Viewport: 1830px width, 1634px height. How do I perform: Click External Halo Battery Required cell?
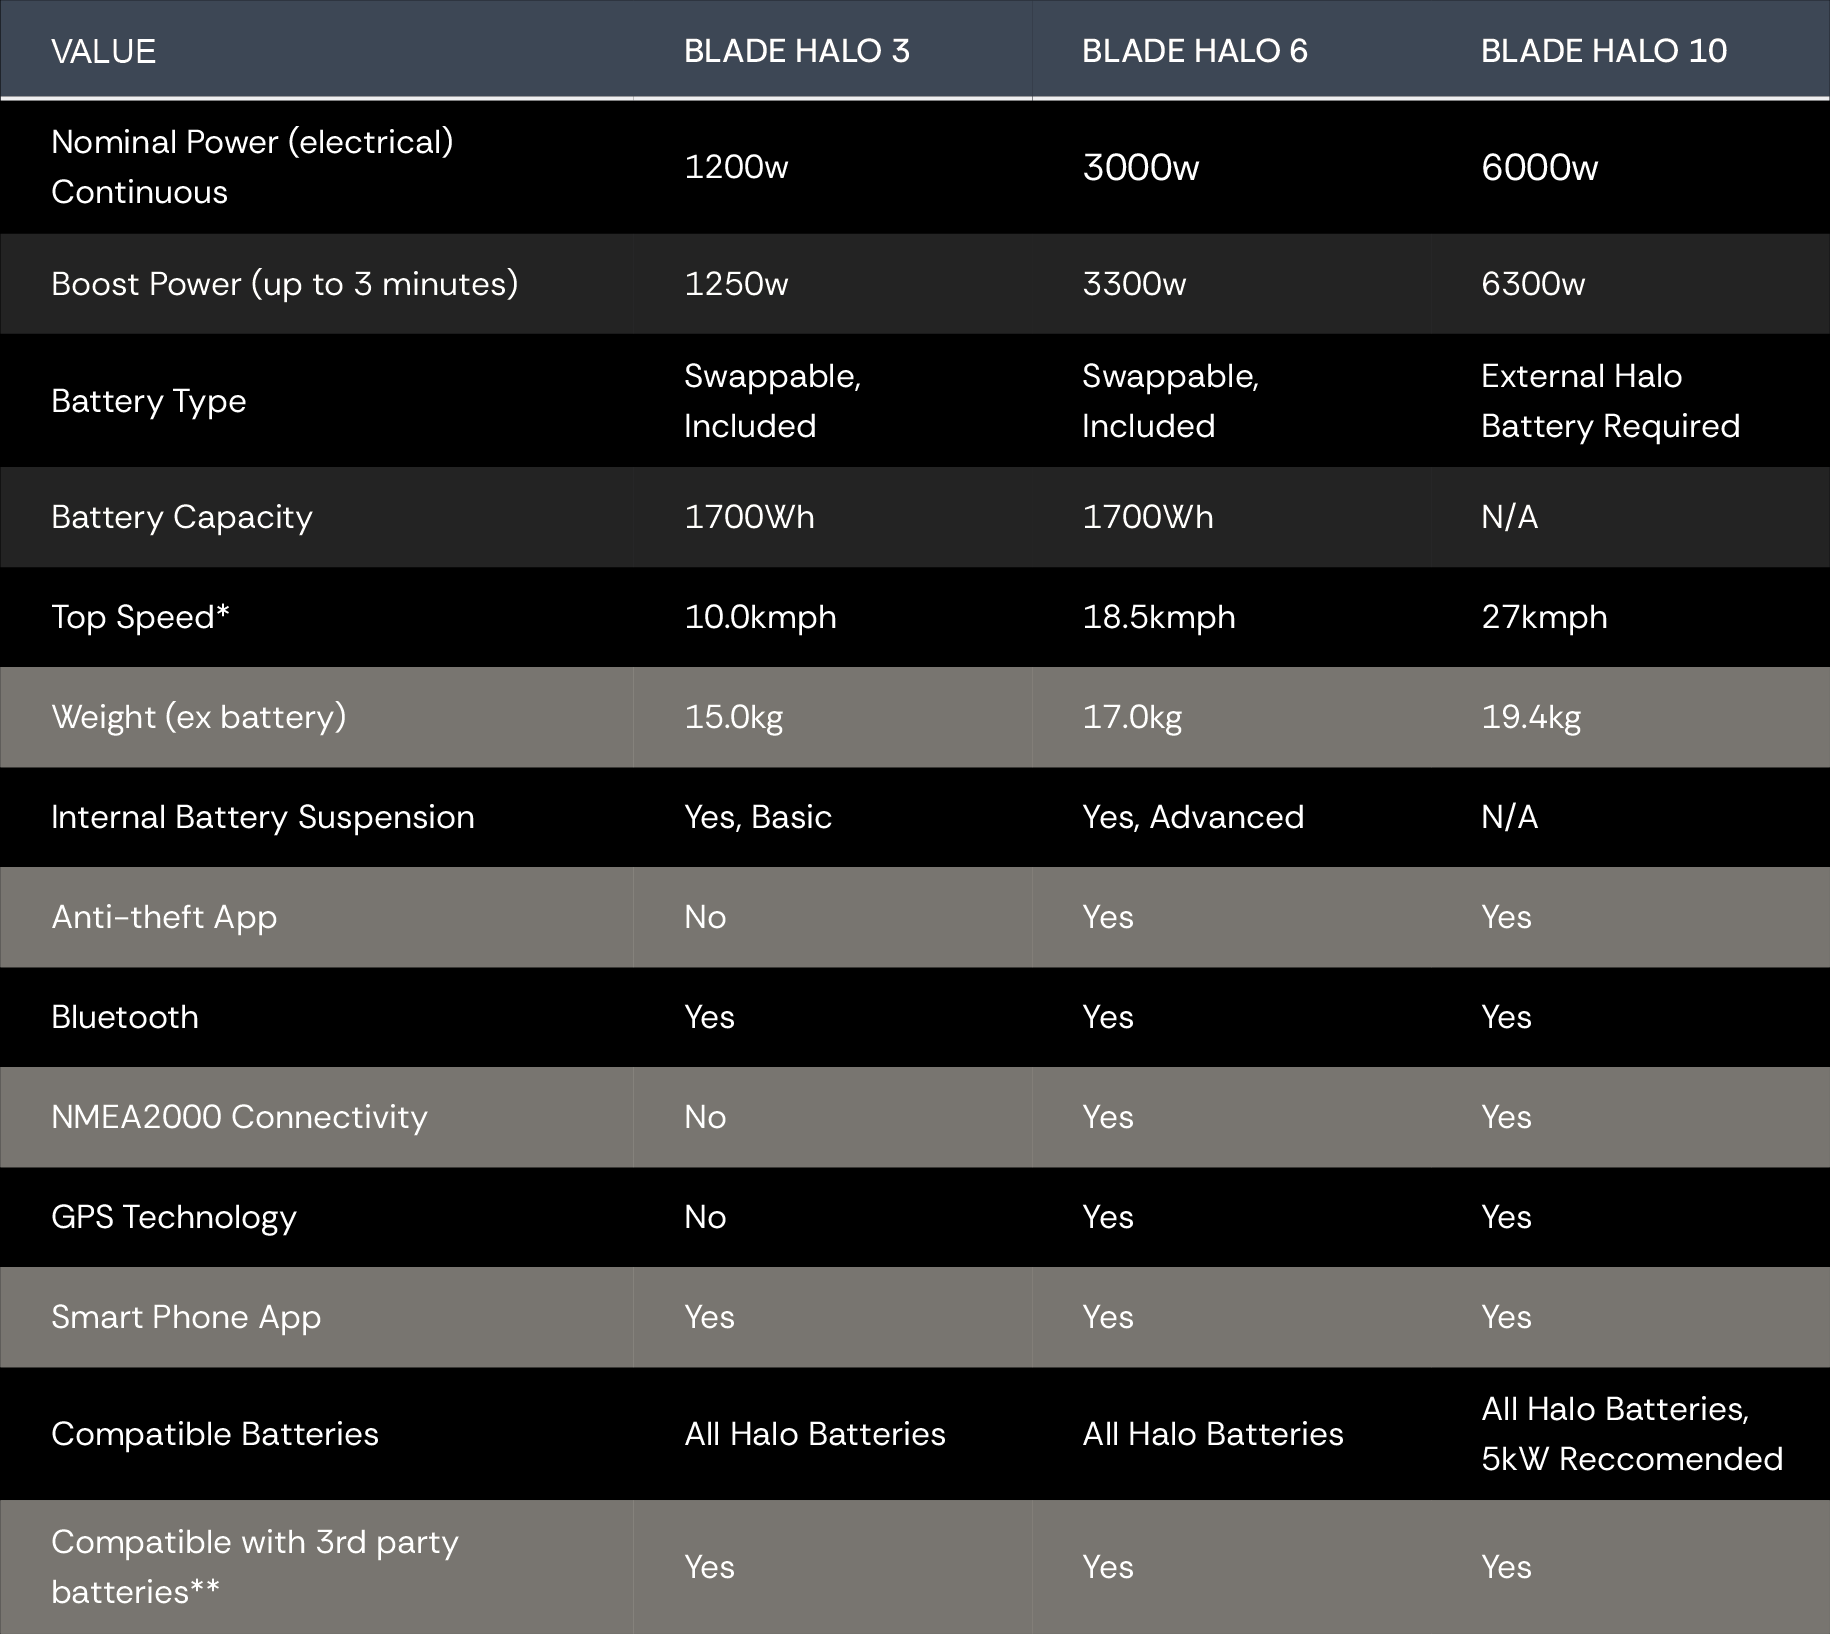tap(1611, 401)
